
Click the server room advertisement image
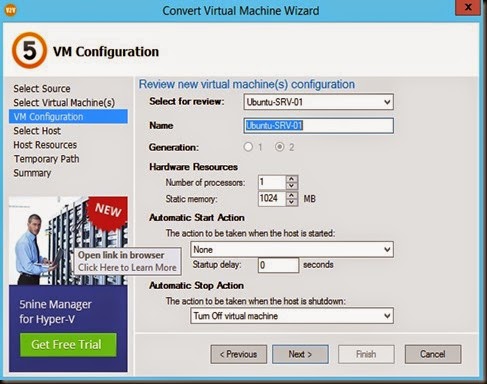coord(68,241)
